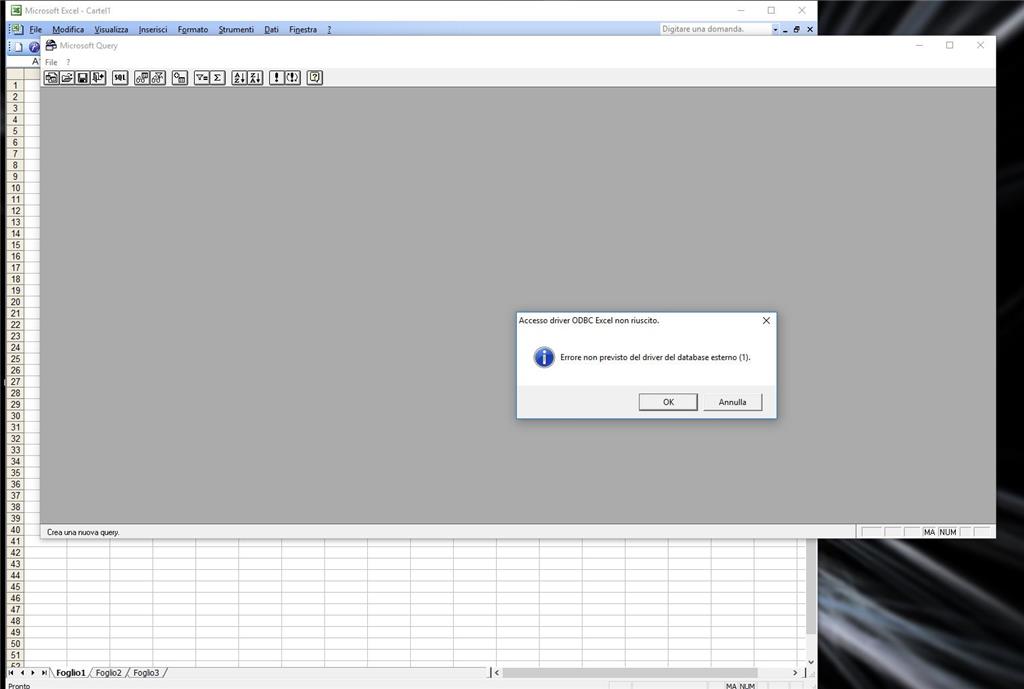Click the Microsoft Query title bar icon

[51, 45]
